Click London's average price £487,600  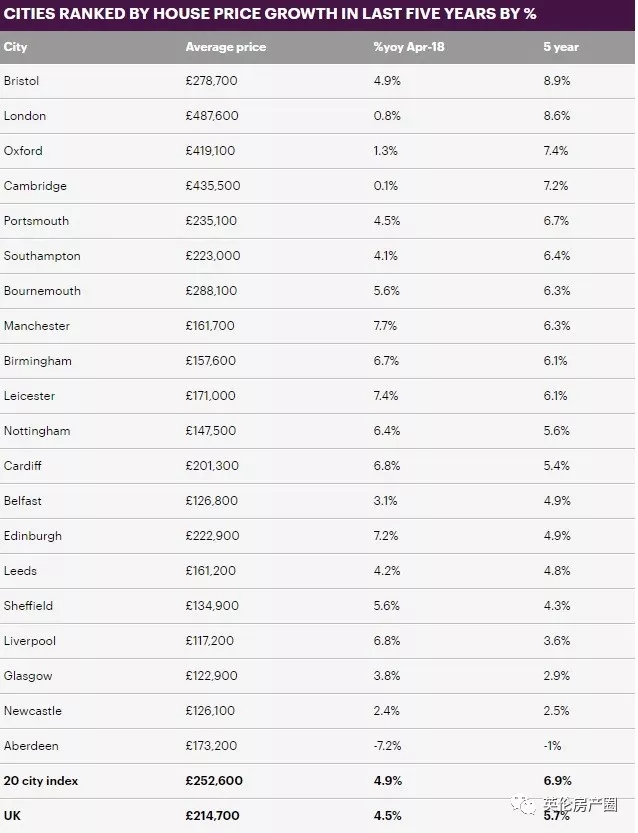coord(212,116)
